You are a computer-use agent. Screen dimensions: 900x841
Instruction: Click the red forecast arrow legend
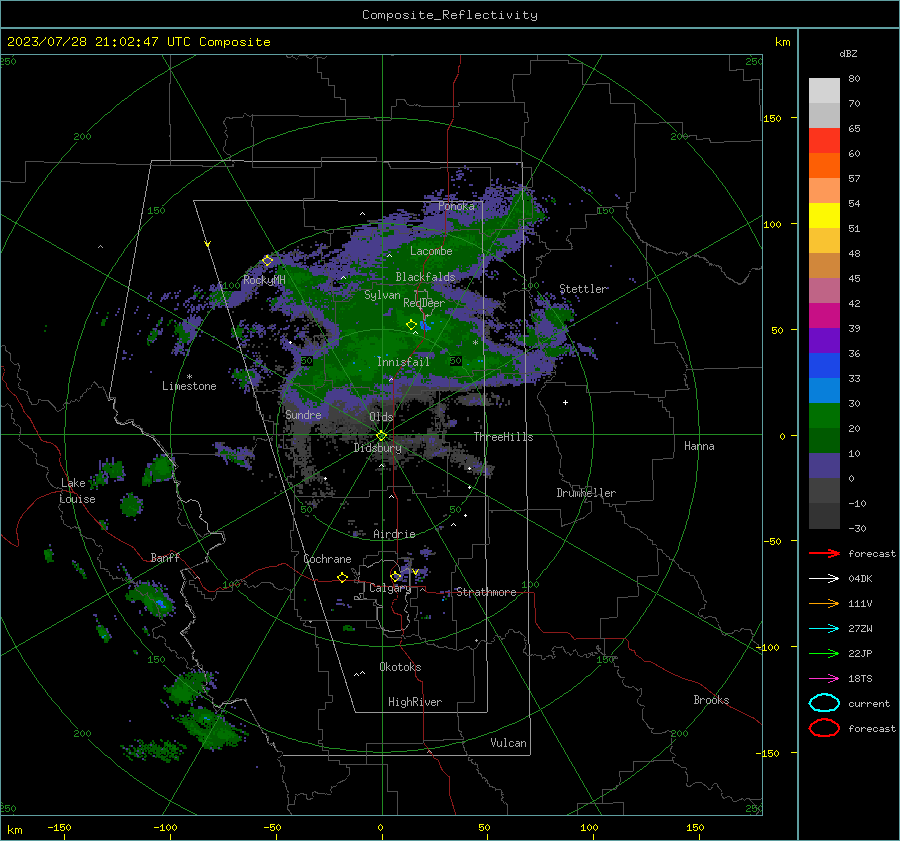pos(824,553)
